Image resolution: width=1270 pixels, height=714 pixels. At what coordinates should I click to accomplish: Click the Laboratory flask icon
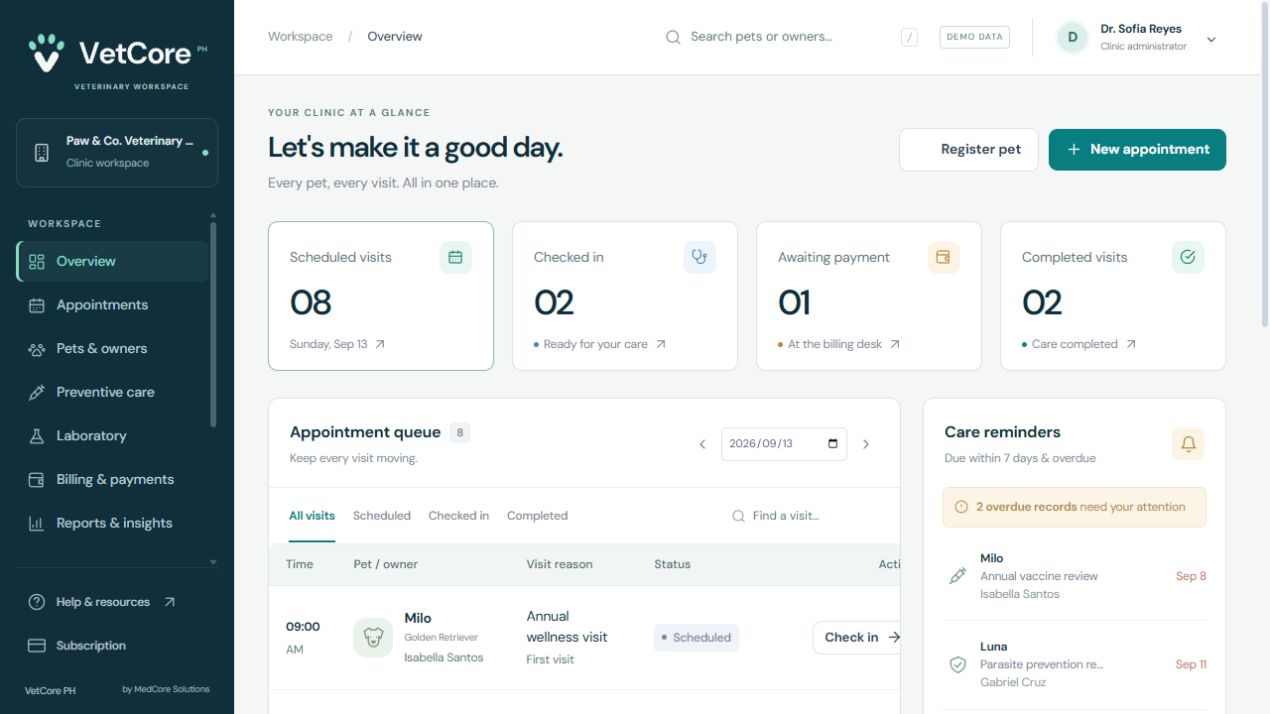coord(37,436)
